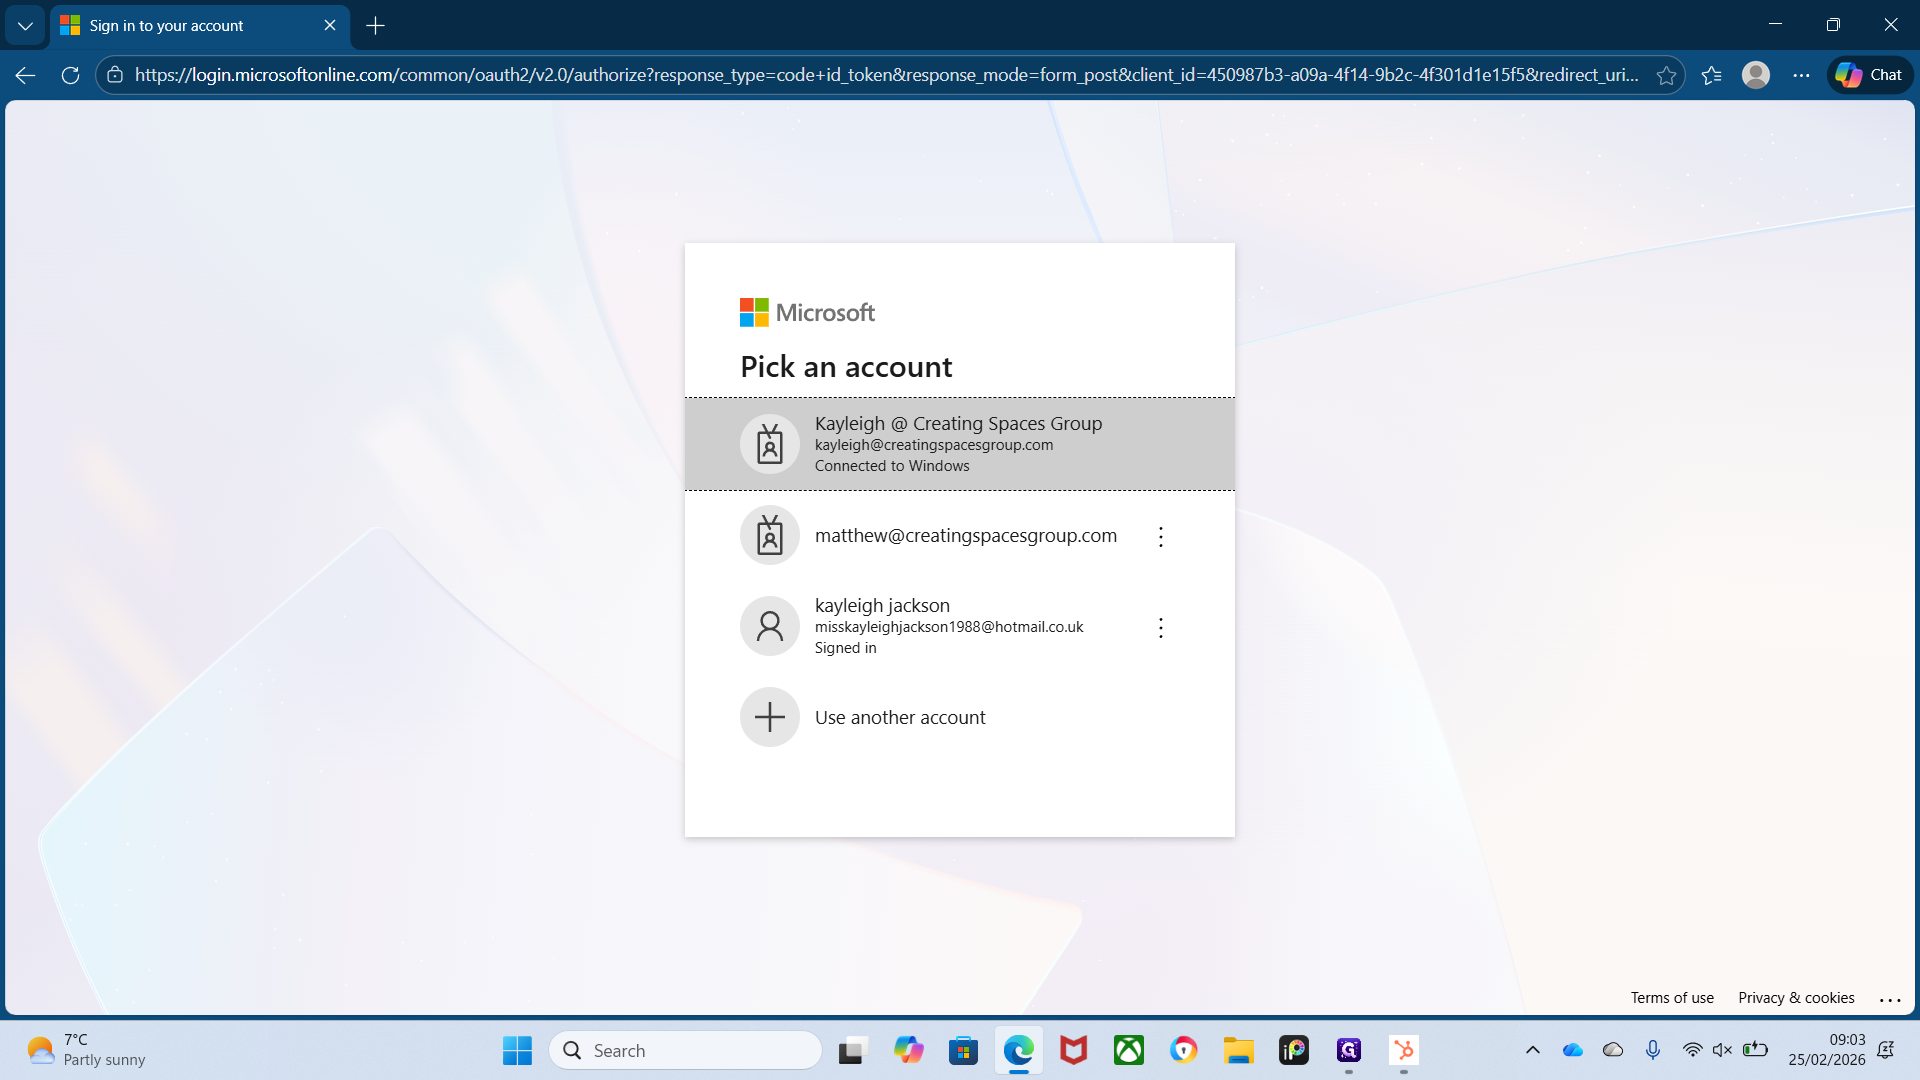The width and height of the screenshot is (1920, 1080).
Task: Open options menu for kayleigh jackson account
Action: 1160,628
